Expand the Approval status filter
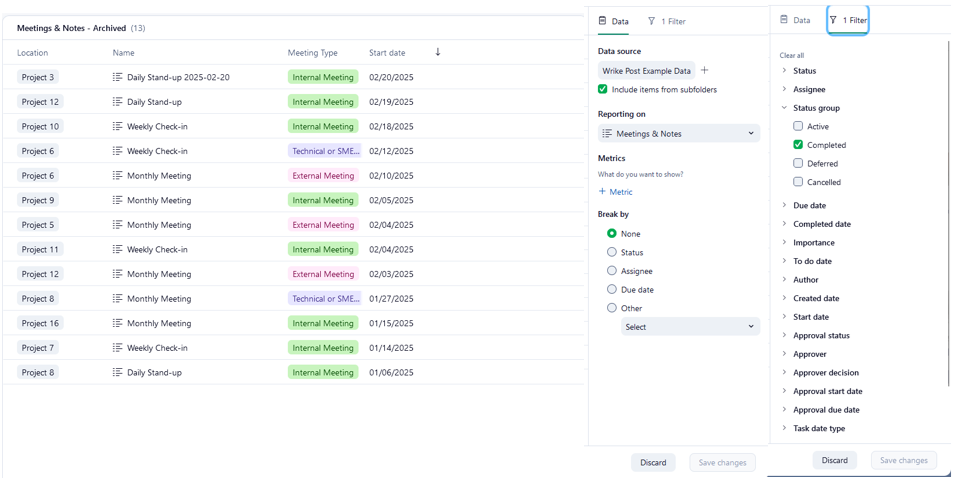 pyautogui.click(x=784, y=336)
